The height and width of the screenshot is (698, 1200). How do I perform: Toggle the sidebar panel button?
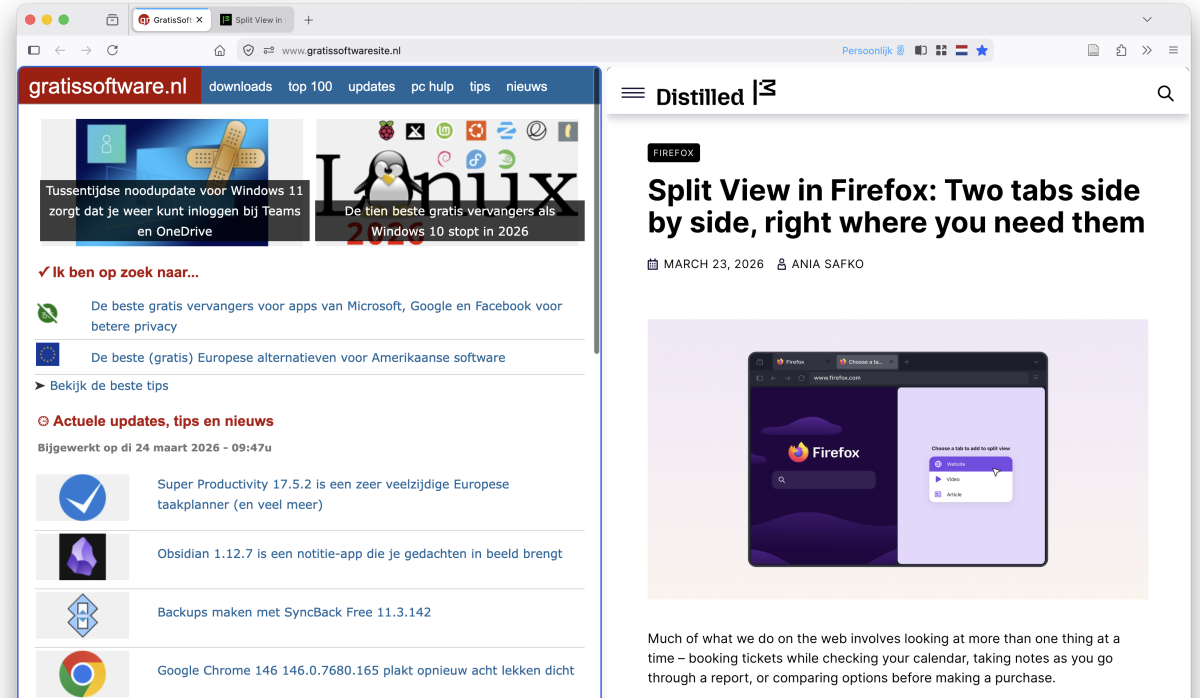[34, 50]
